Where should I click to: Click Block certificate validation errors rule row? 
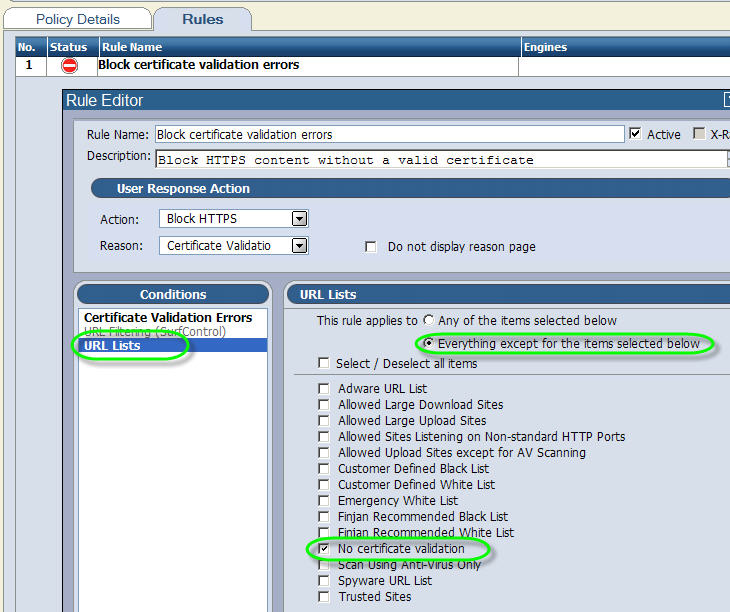199,66
